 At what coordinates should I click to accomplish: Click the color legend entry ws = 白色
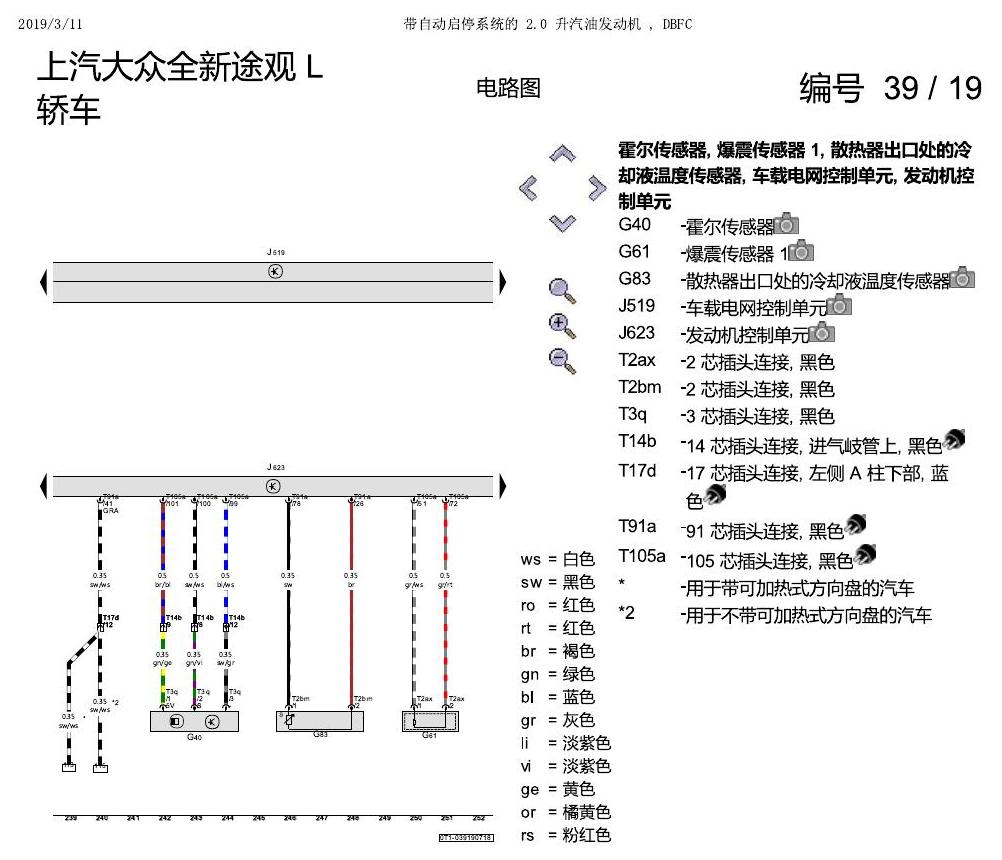point(557,560)
